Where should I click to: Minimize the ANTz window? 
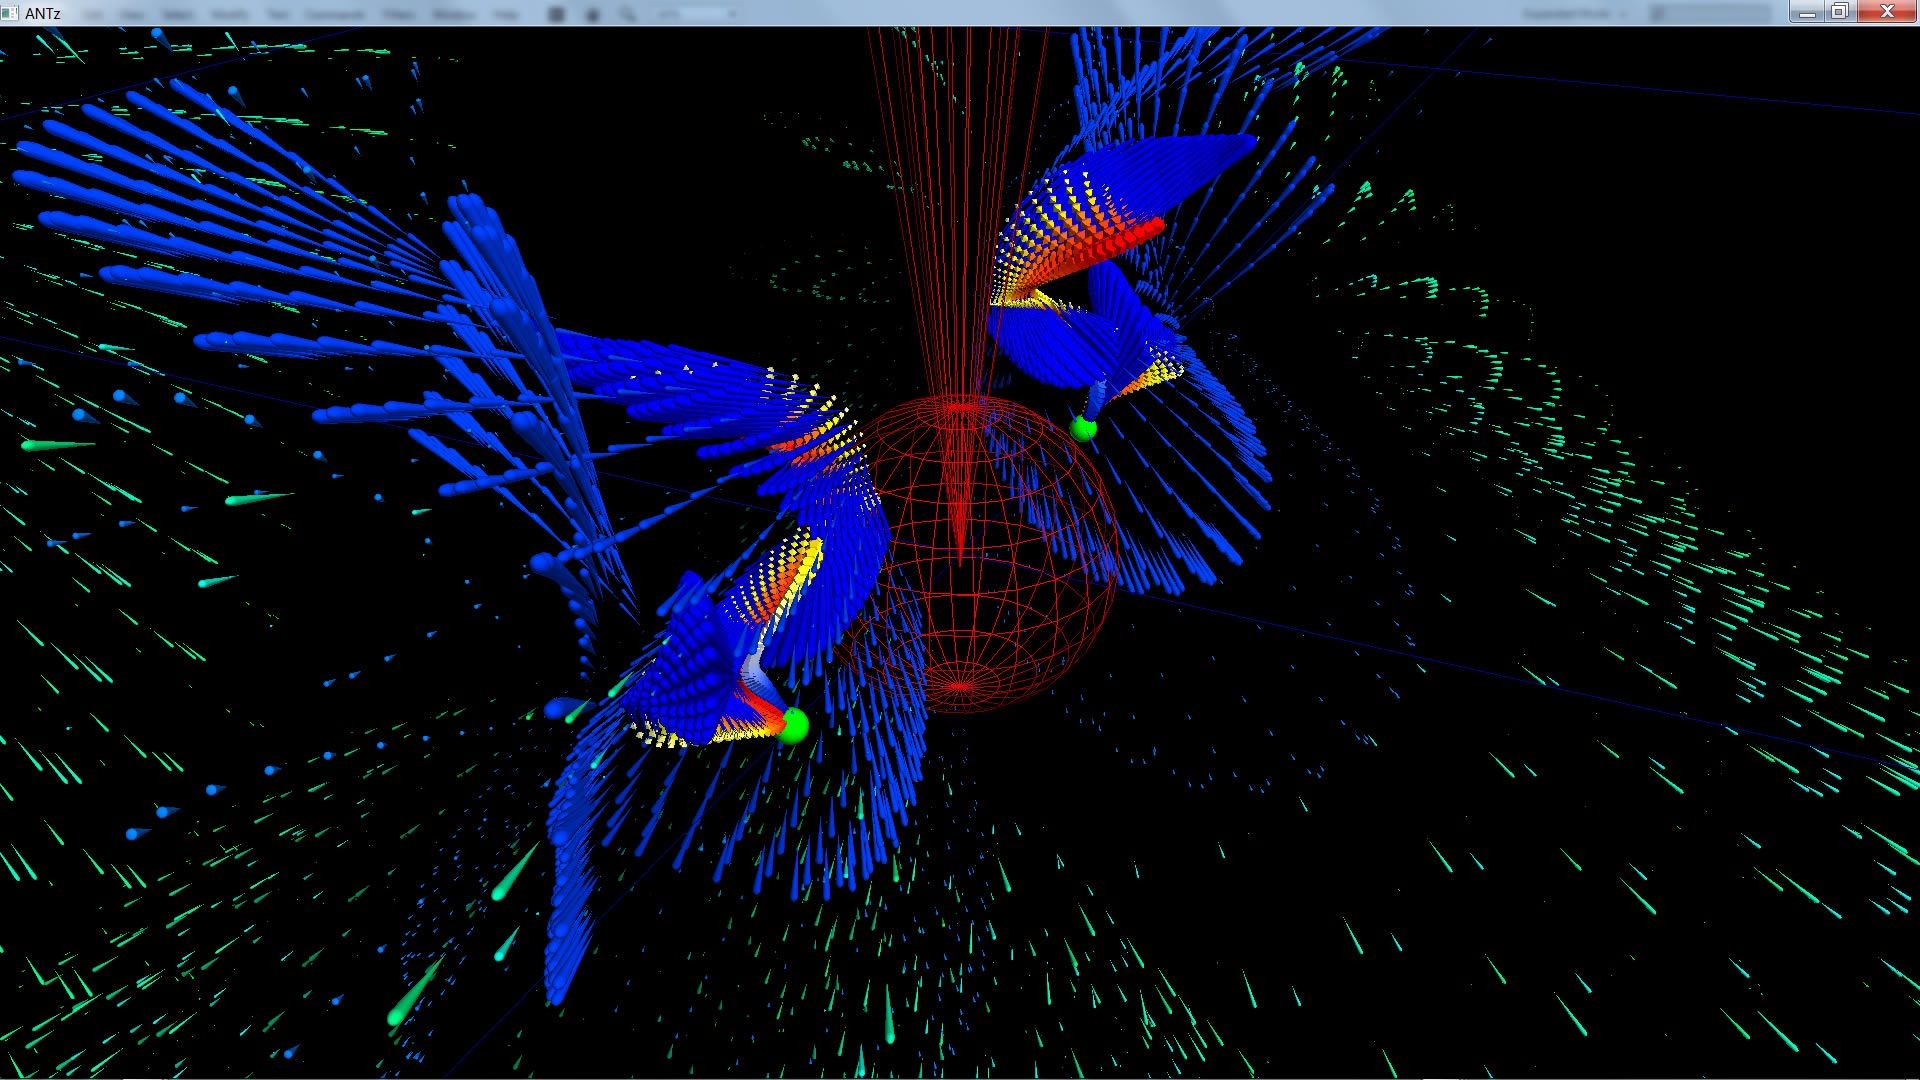click(1807, 12)
